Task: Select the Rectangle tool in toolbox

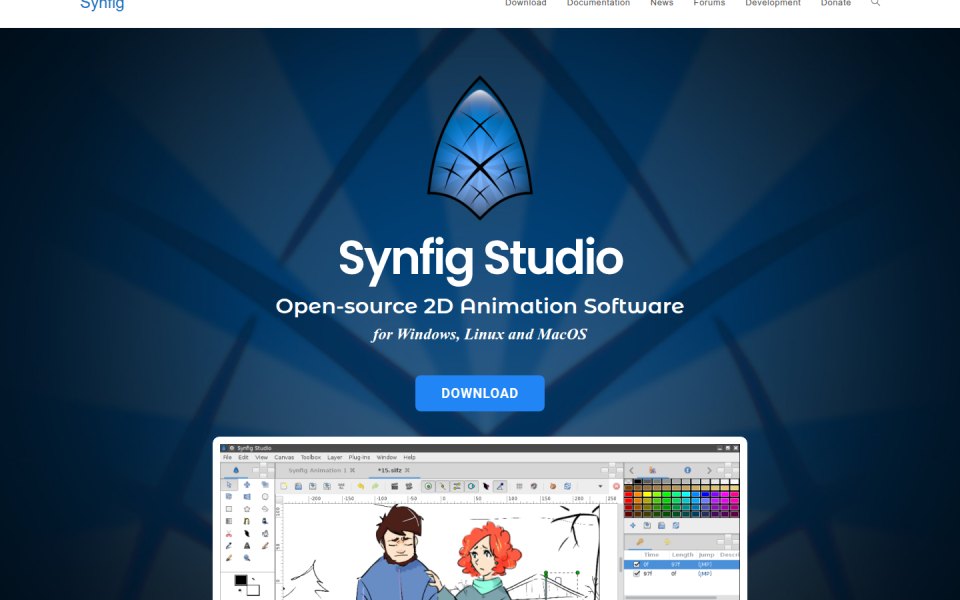Action: coord(229,509)
